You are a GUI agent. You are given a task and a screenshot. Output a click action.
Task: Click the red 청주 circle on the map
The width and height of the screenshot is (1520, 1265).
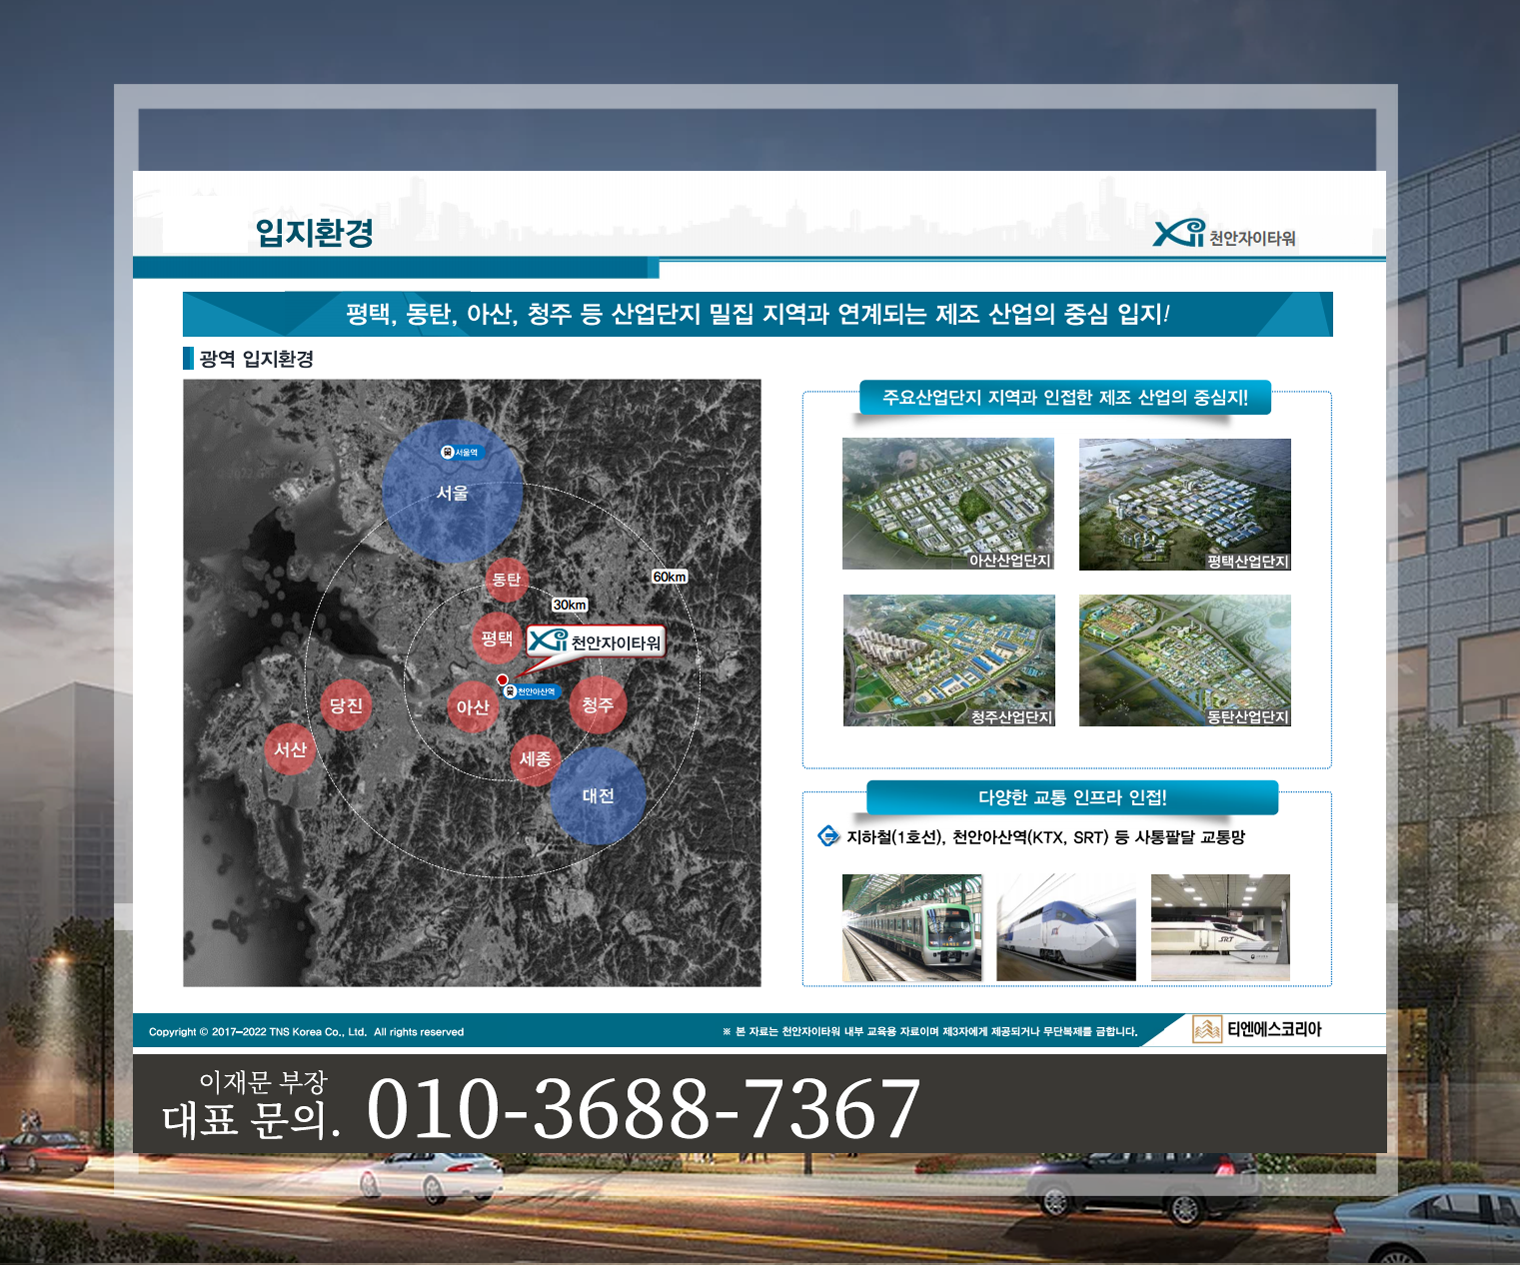point(598,705)
